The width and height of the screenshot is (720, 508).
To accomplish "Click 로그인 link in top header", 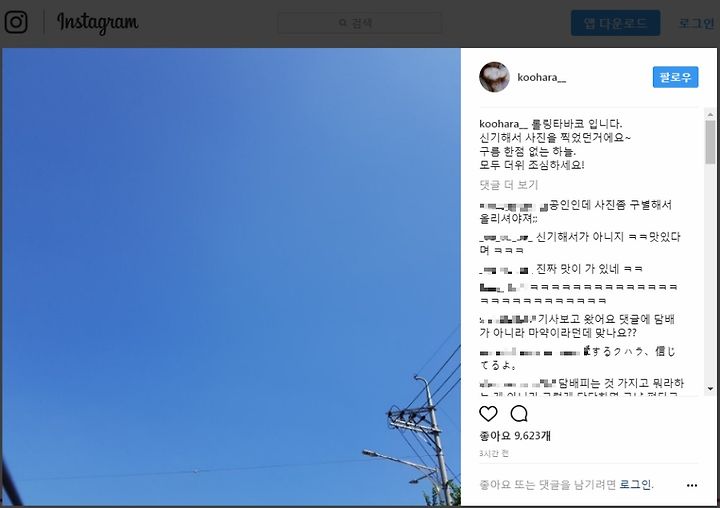I will coord(697,23).
